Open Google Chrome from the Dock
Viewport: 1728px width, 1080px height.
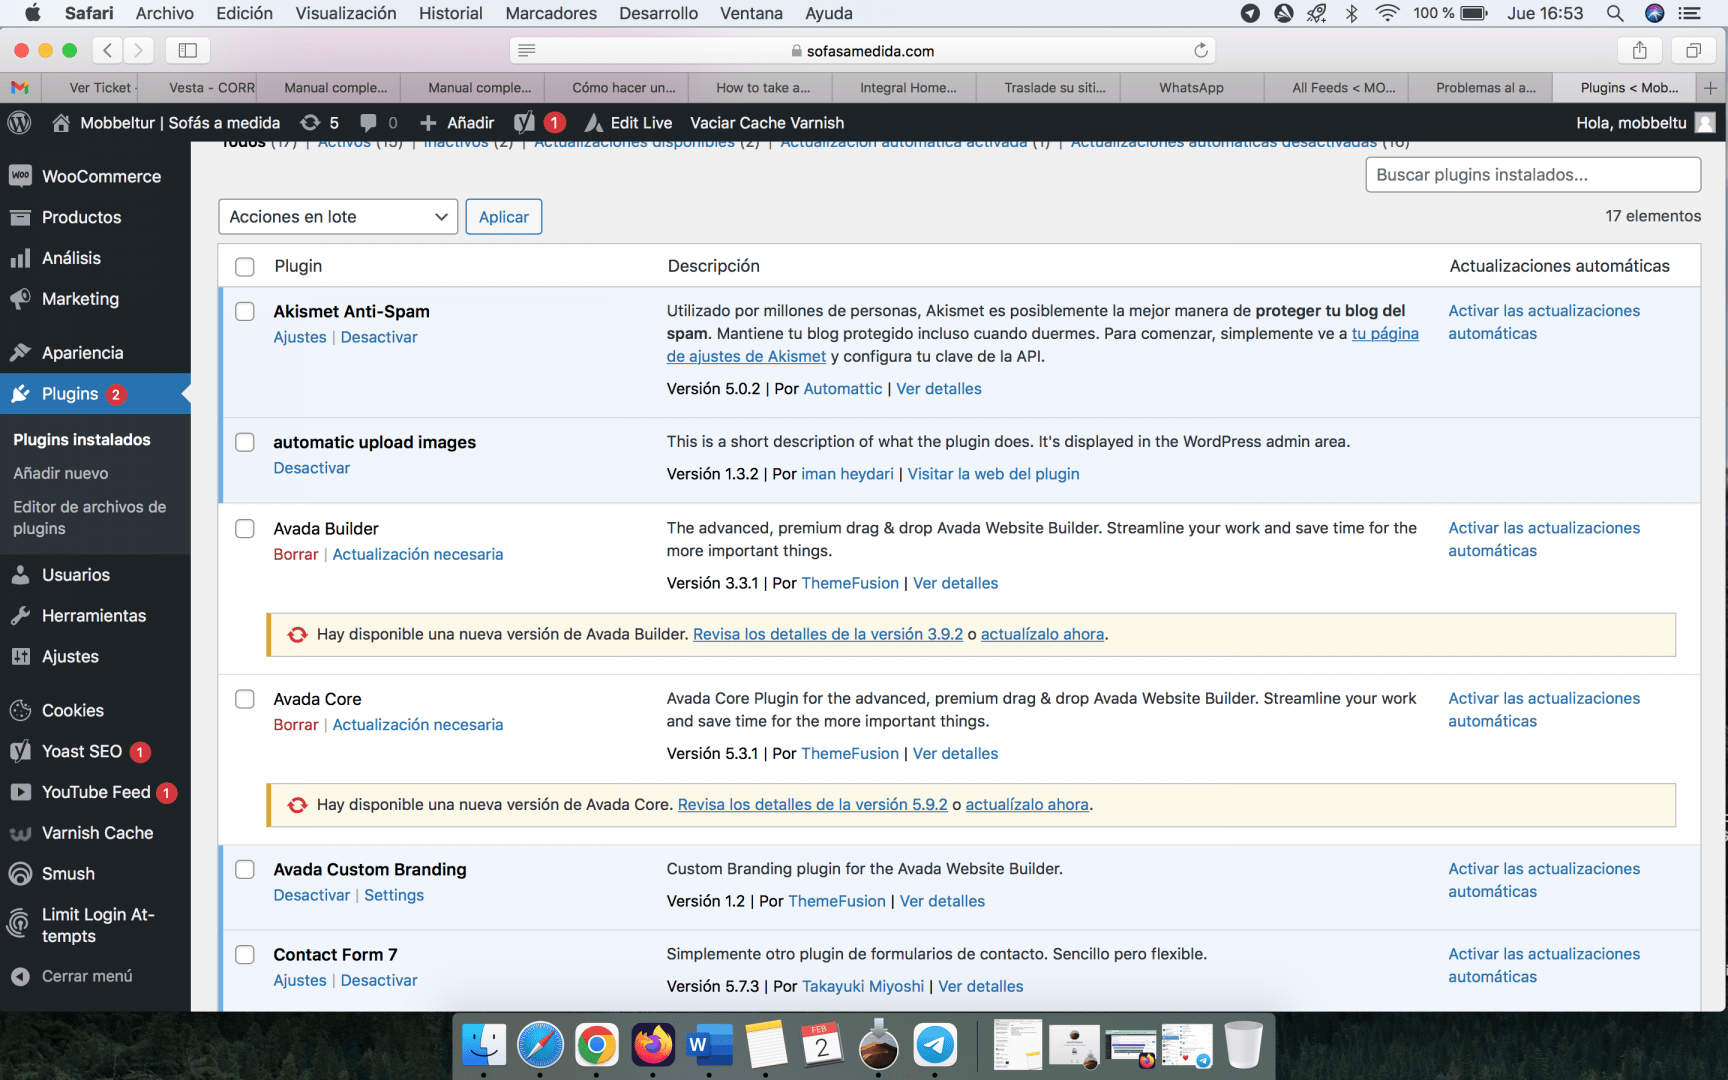(x=596, y=1046)
